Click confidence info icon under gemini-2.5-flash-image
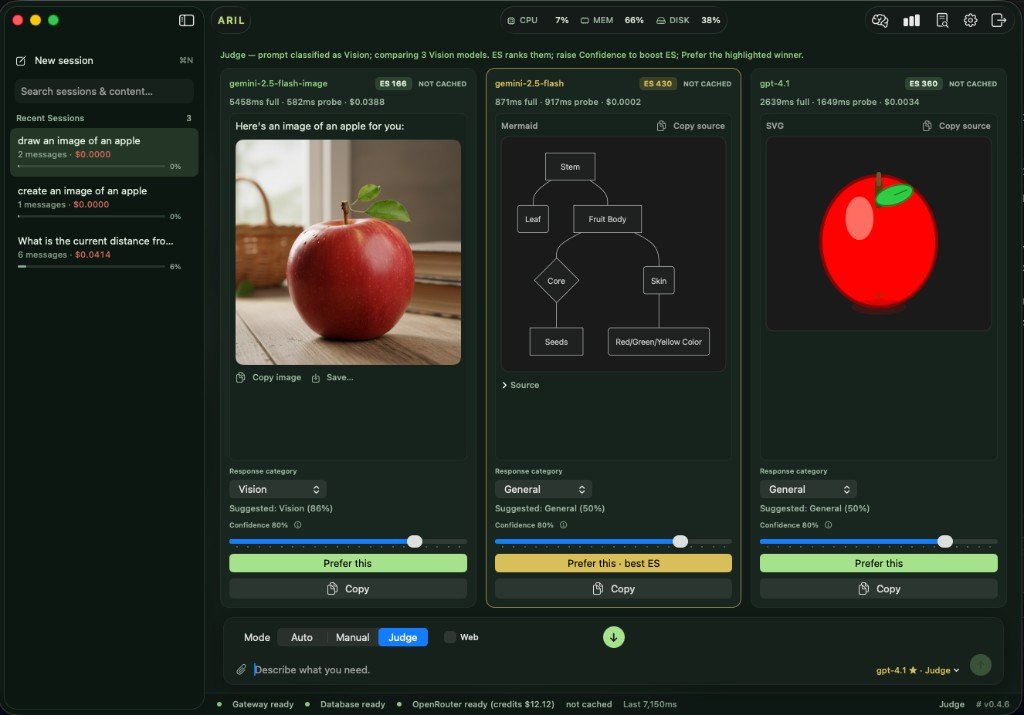1024x715 pixels. pos(298,525)
